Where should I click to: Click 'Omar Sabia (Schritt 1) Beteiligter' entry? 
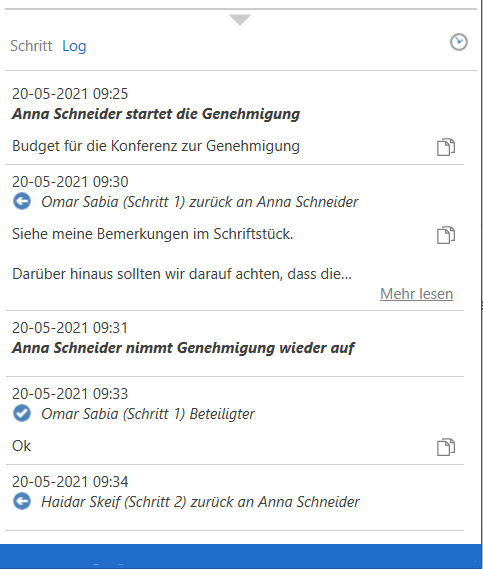point(148,414)
